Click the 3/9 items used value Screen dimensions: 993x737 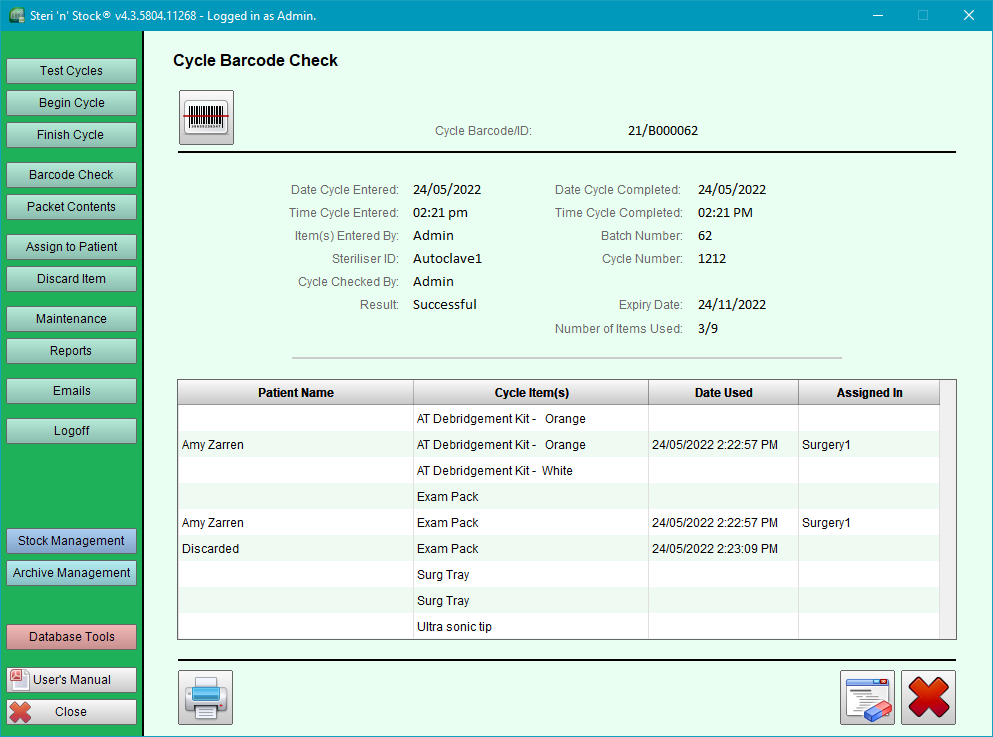pos(708,329)
